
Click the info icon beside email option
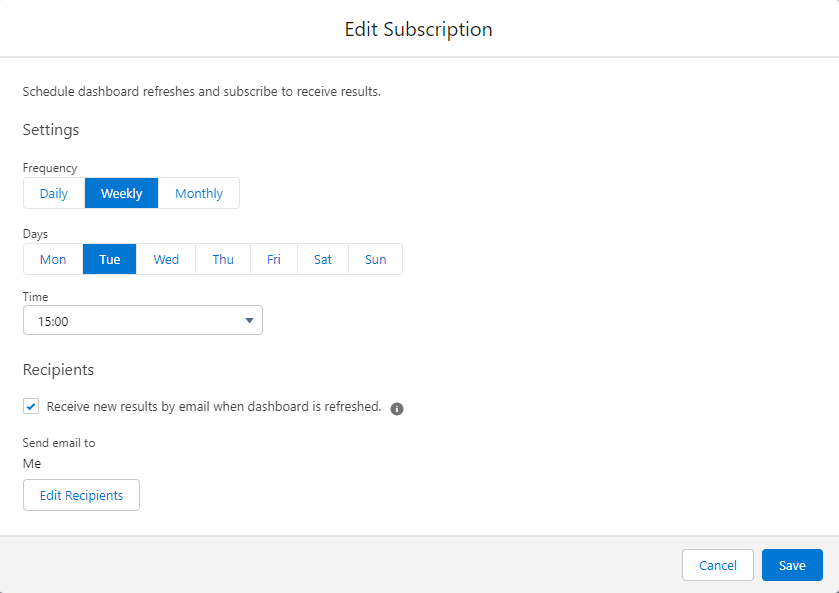point(397,408)
